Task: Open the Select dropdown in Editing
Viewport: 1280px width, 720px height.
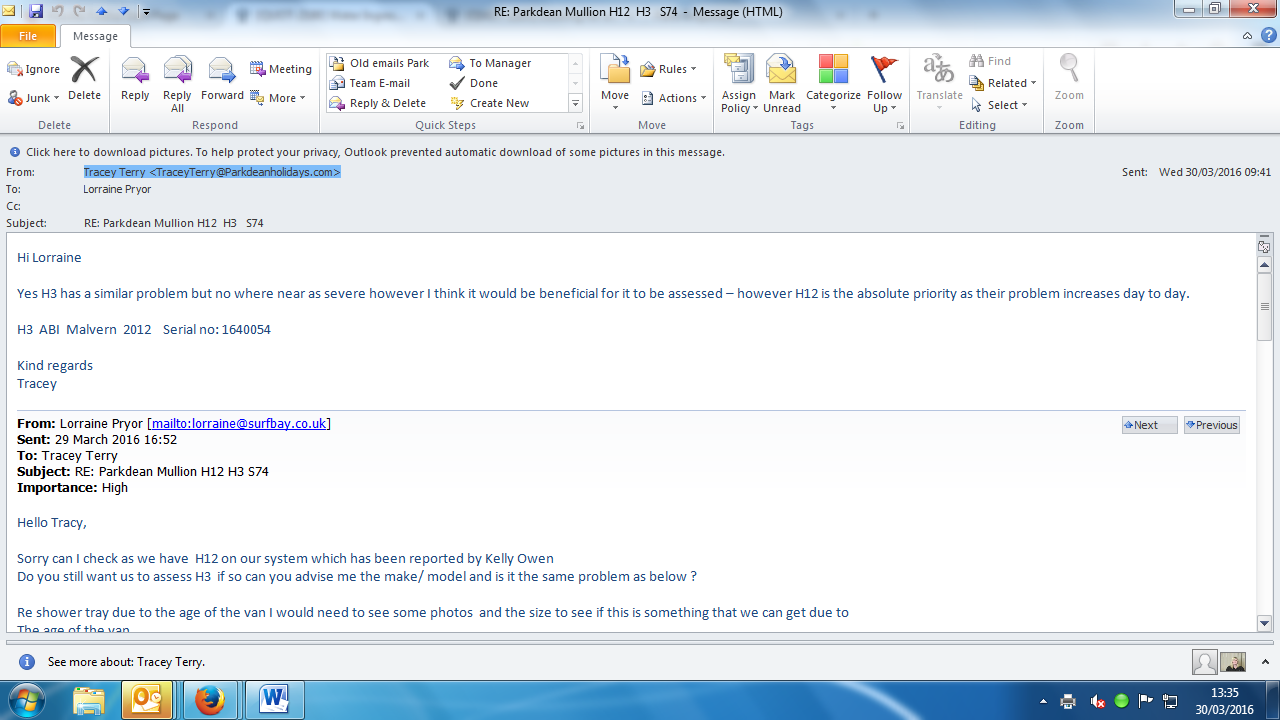Action: [x=999, y=105]
